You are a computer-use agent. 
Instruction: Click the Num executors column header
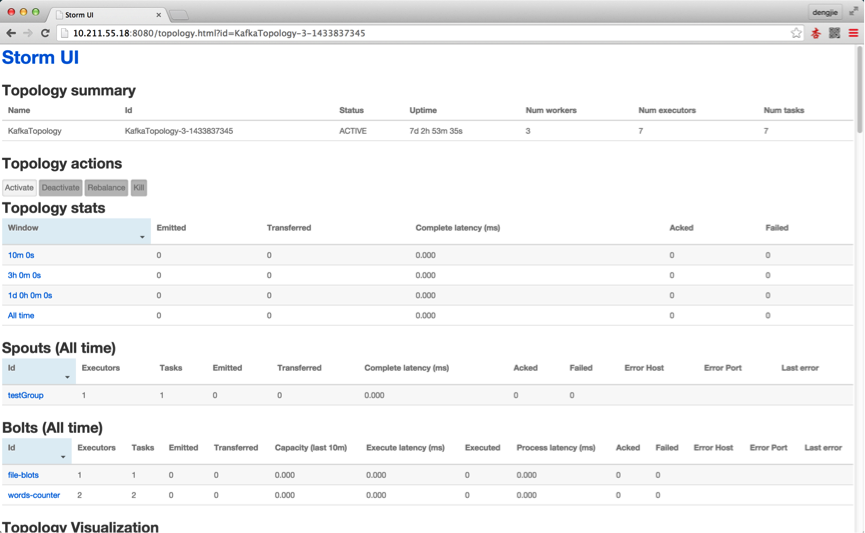click(x=667, y=110)
